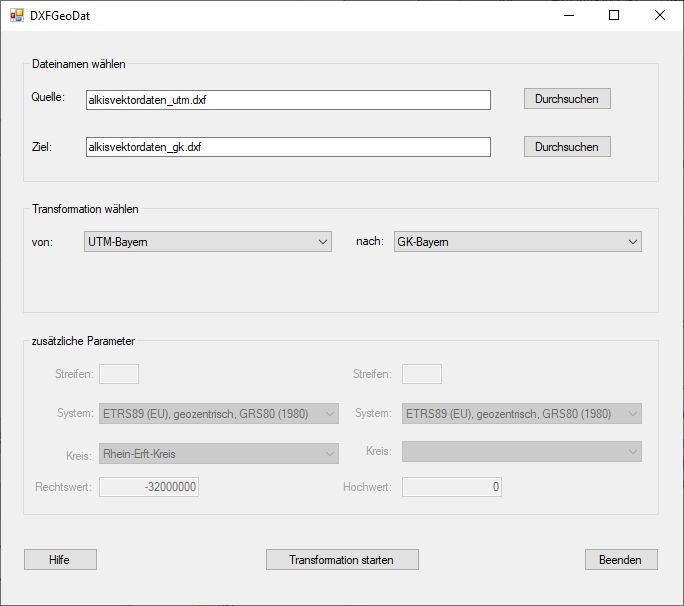The image size is (684, 606).
Task: Click the Rechtswert value field
Action: [149, 488]
